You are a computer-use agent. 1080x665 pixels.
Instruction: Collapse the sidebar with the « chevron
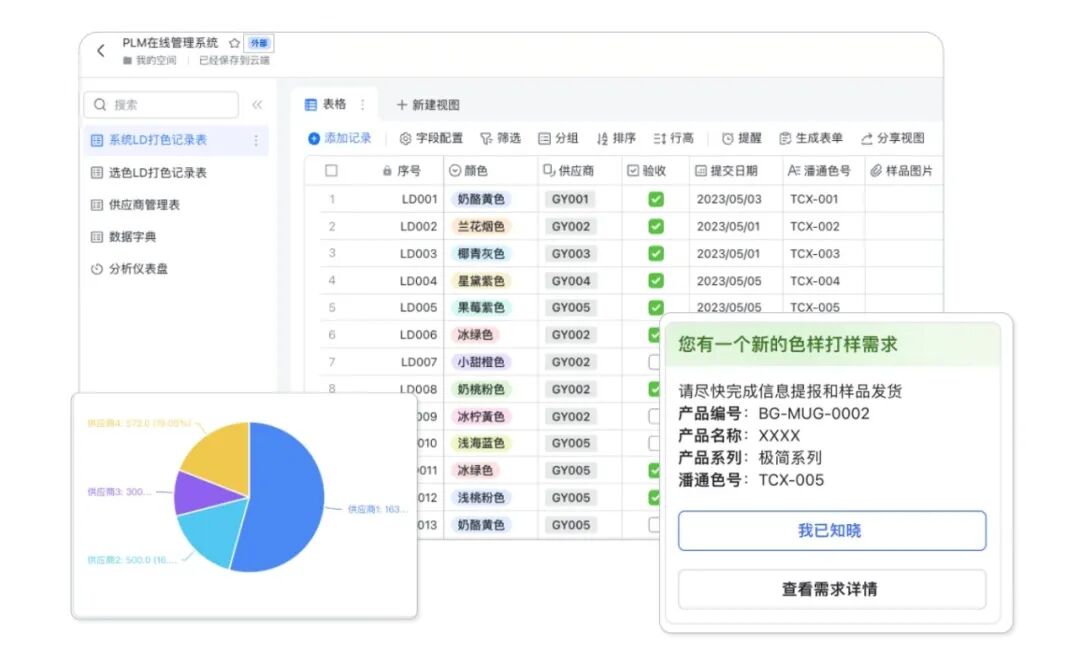pyautogui.click(x=257, y=104)
